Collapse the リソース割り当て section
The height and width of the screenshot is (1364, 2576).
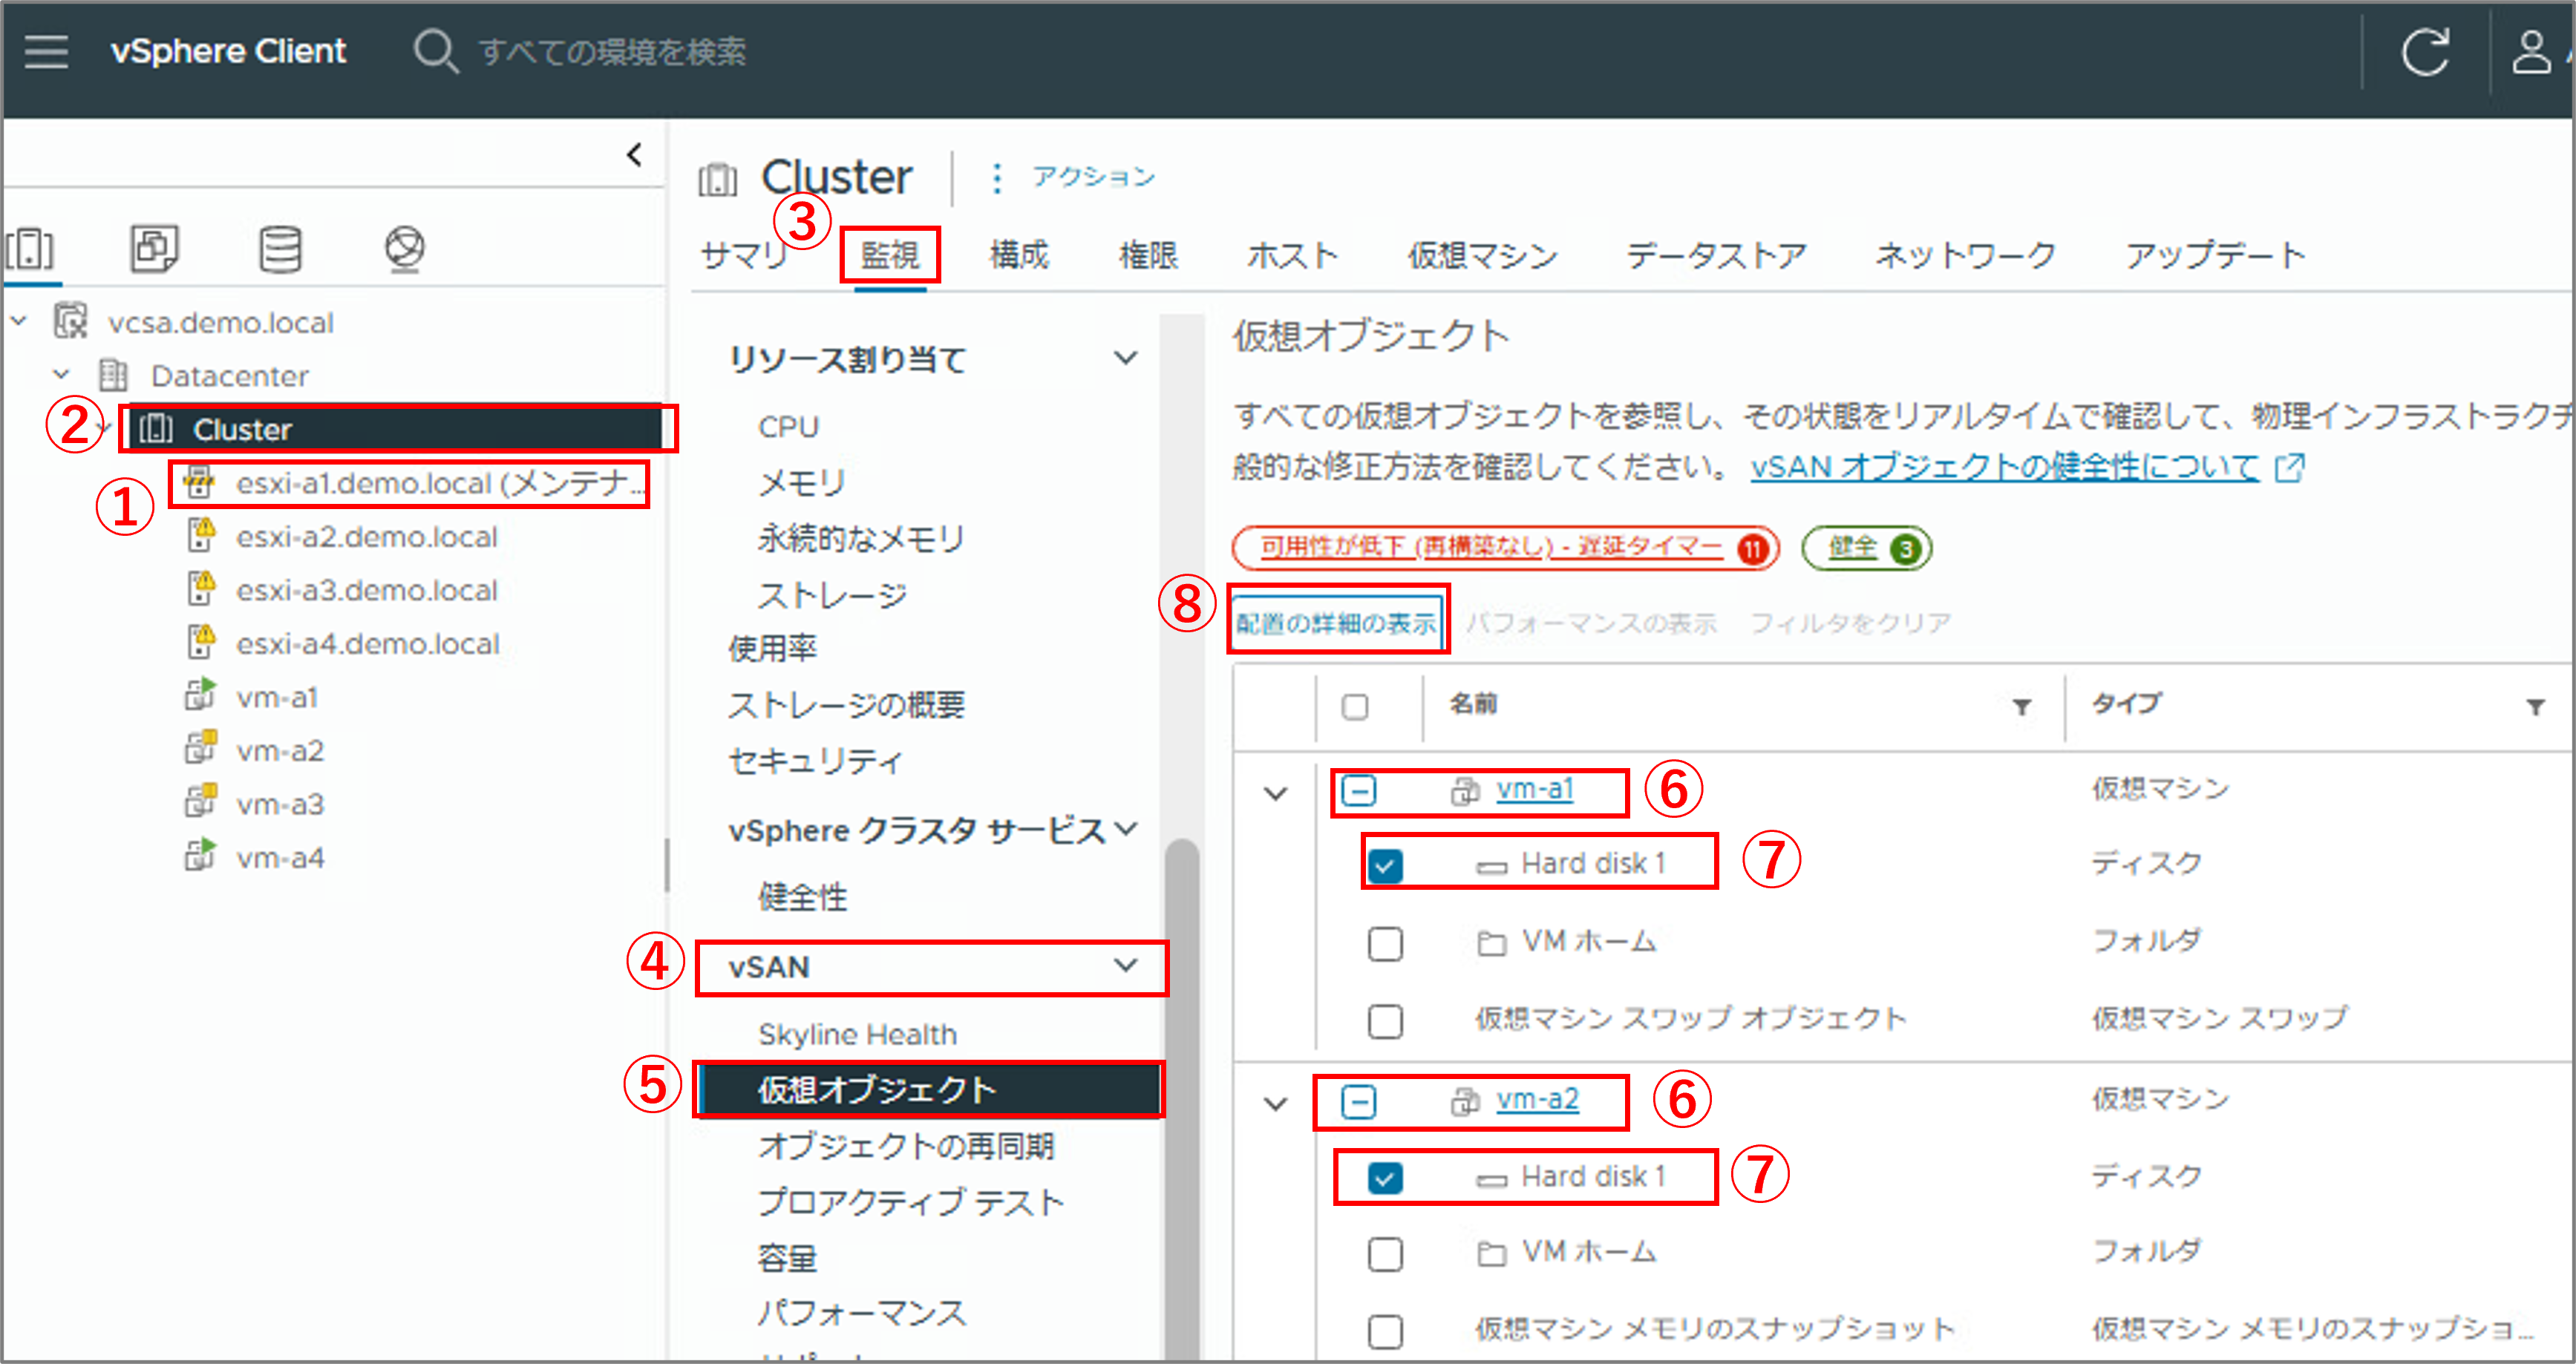[1126, 359]
